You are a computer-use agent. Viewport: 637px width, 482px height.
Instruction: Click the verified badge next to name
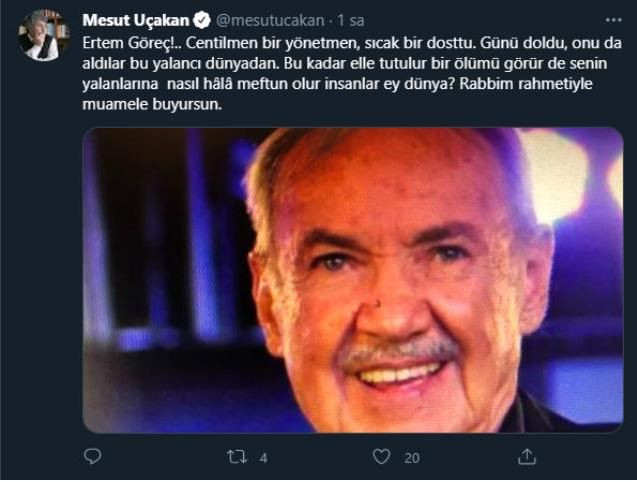point(202,20)
